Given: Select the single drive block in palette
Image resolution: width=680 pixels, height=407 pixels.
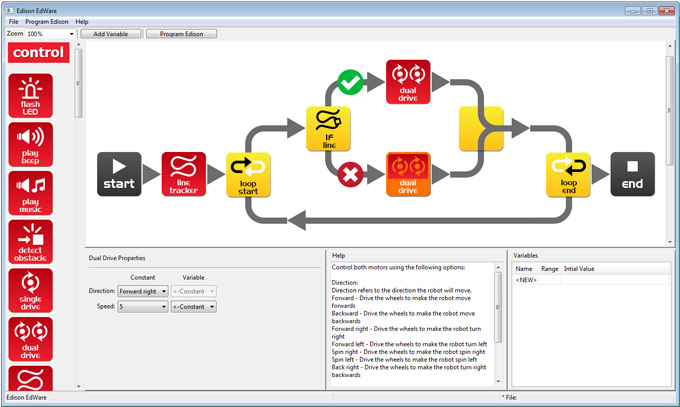Looking at the screenshot, I should (x=30, y=291).
